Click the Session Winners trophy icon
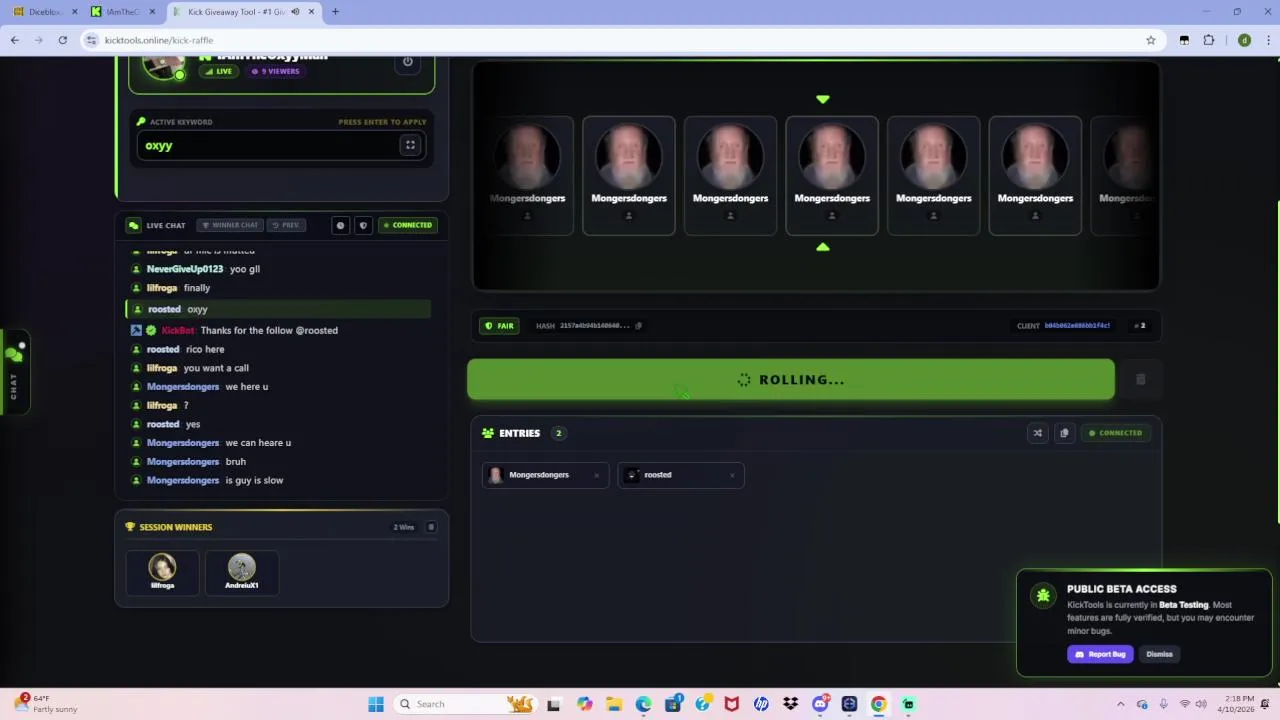 point(130,527)
